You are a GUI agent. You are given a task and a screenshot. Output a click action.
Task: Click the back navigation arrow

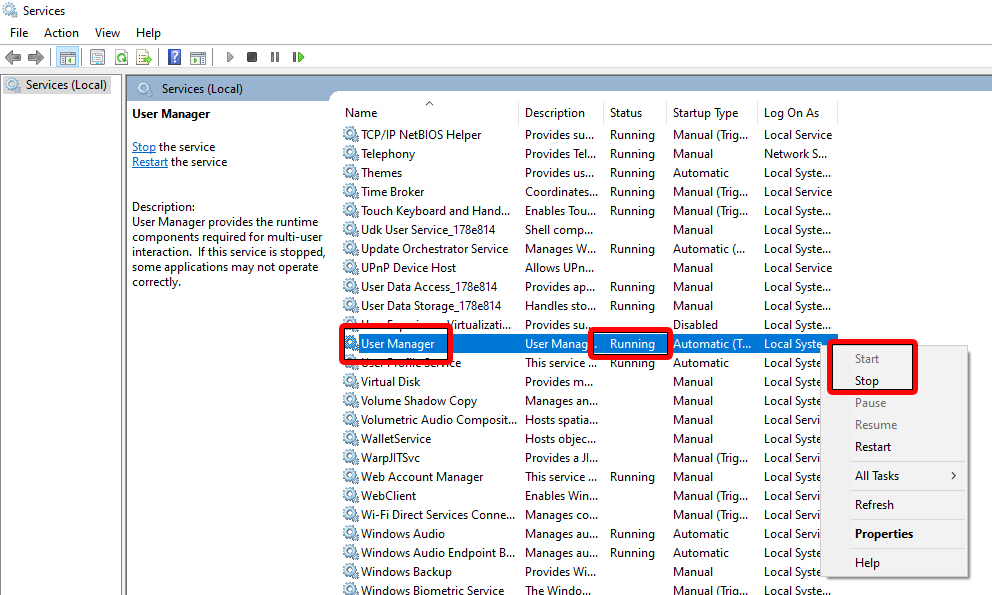(x=13, y=57)
